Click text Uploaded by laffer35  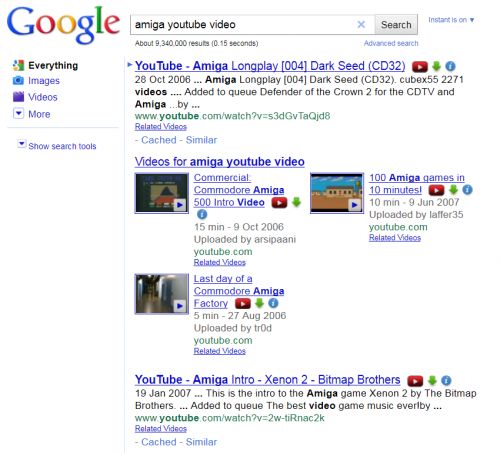pos(416,215)
